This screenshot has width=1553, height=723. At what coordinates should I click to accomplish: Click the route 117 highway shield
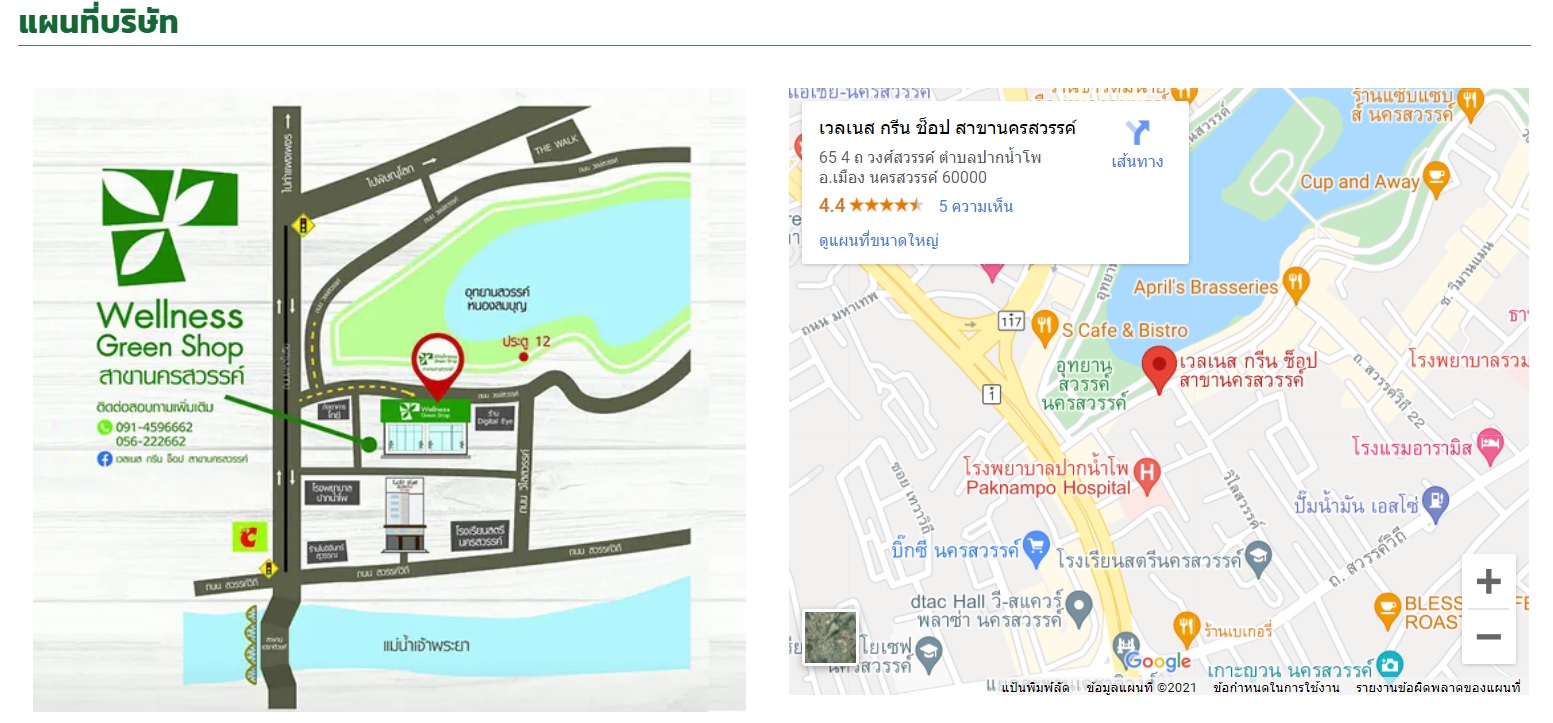pos(1010,322)
